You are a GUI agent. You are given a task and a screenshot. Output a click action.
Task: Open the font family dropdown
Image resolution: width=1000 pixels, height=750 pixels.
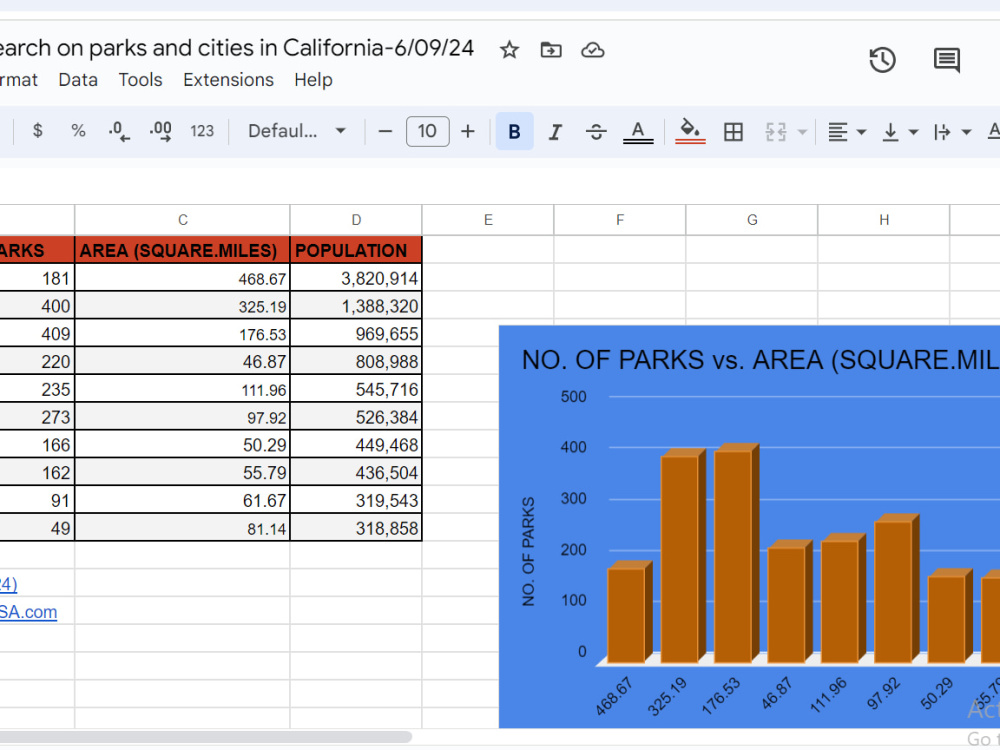(297, 131)
